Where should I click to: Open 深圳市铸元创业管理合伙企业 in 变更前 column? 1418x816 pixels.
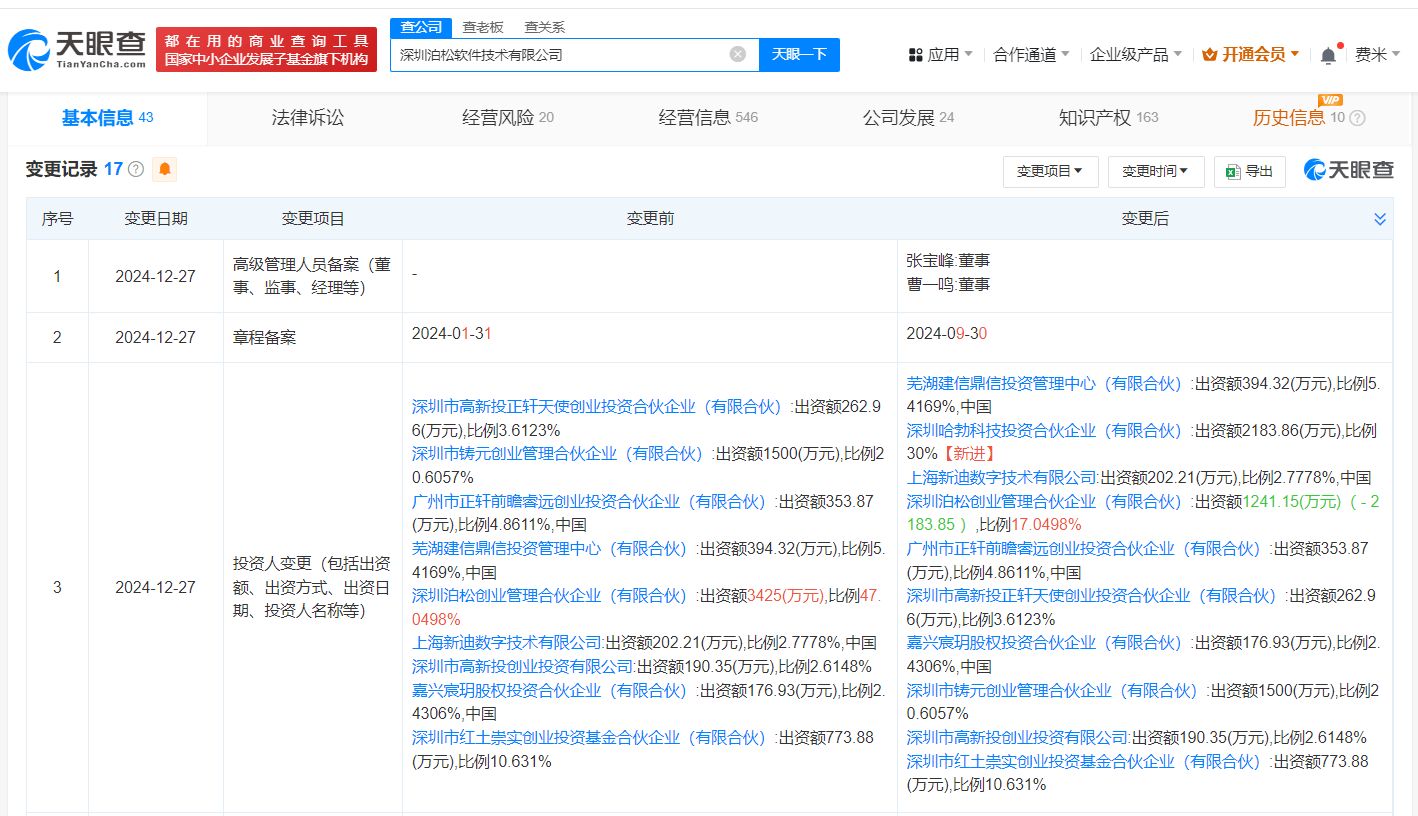coord(558,454)
